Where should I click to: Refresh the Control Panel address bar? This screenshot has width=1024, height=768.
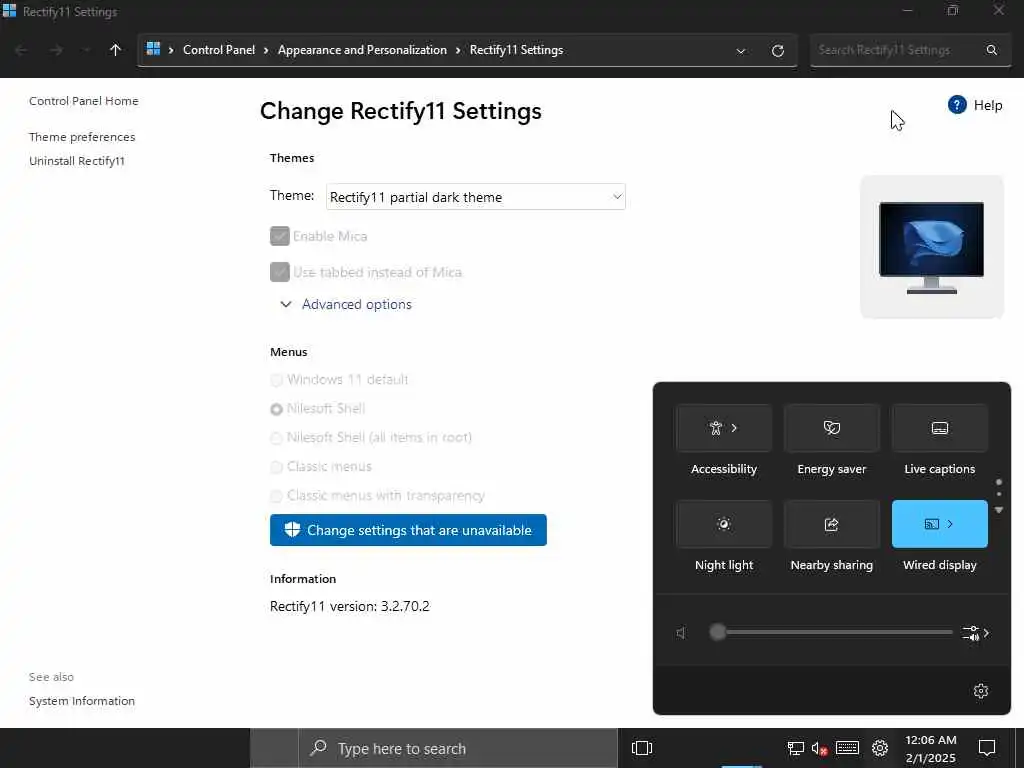tap(777, 50)
